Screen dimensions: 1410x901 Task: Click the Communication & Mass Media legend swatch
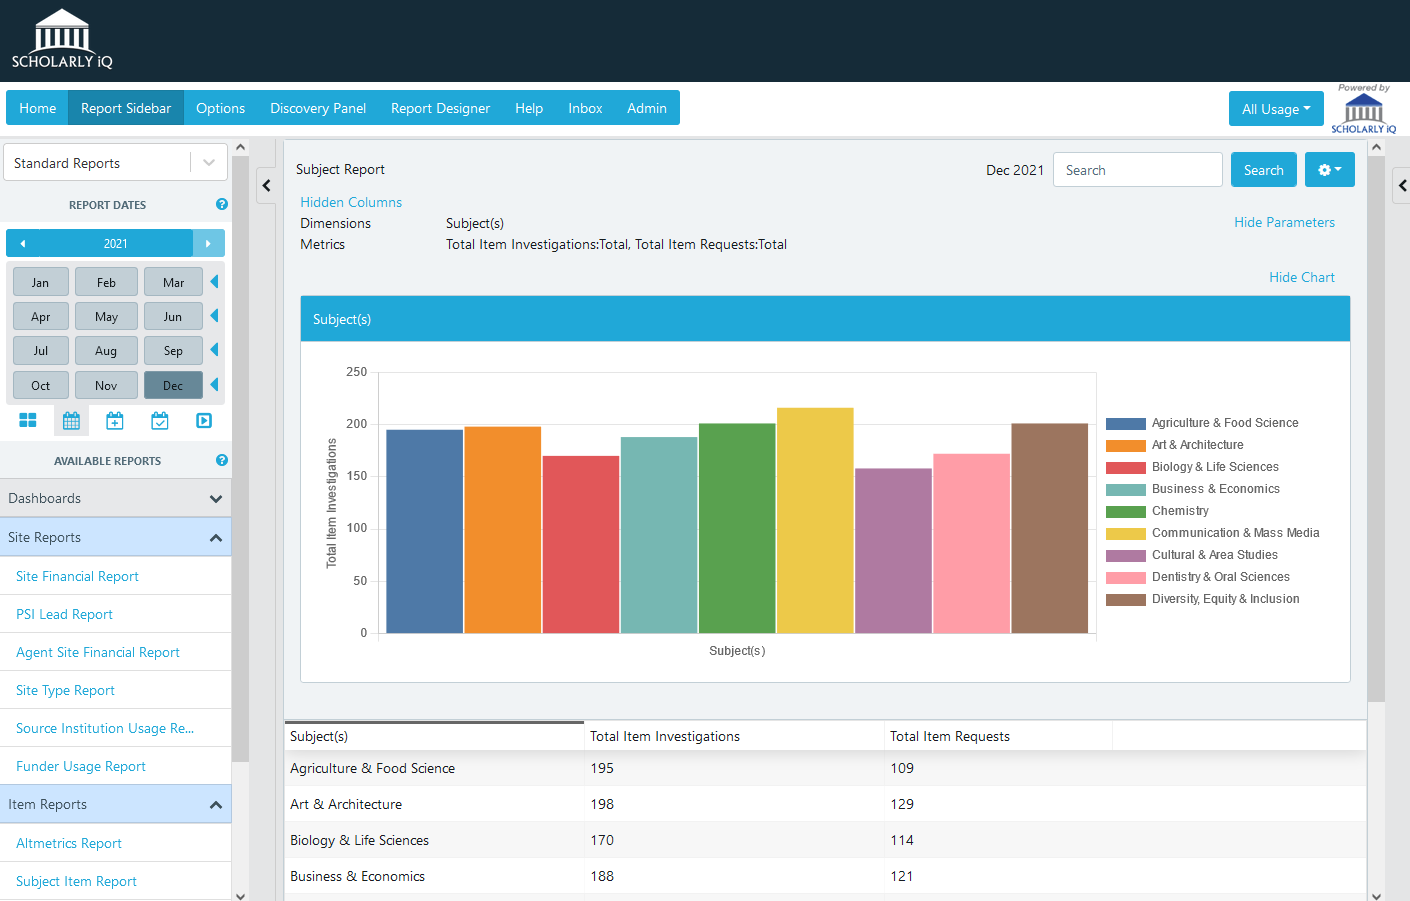pyautogui.click(x=1125, y=533)
